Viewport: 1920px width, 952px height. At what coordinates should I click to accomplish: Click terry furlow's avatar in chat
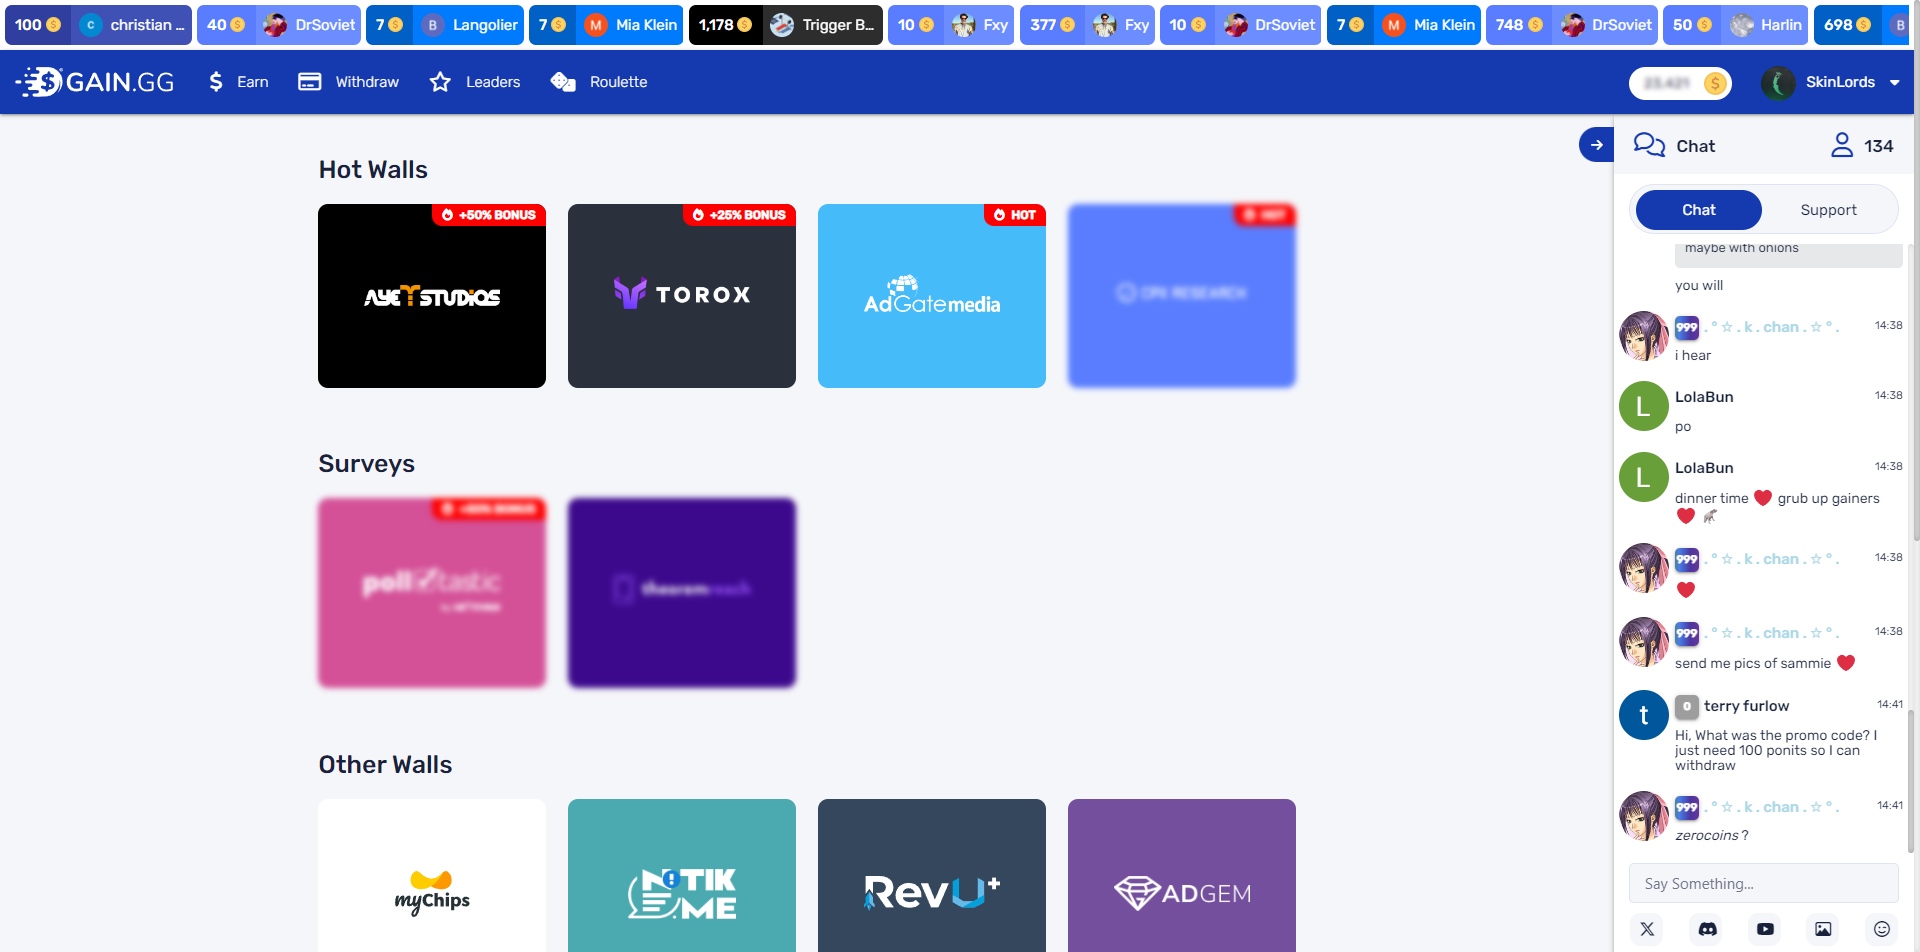(x=1643, y=715)
